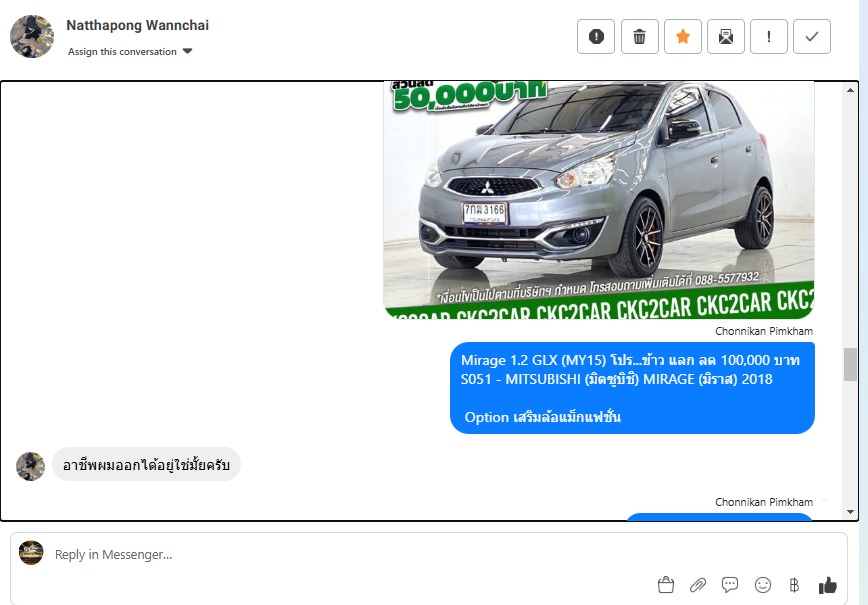Screen dimensions: 868x605
Task: Click the scrollbar up arrow in chat
Action: click(850, 90)
